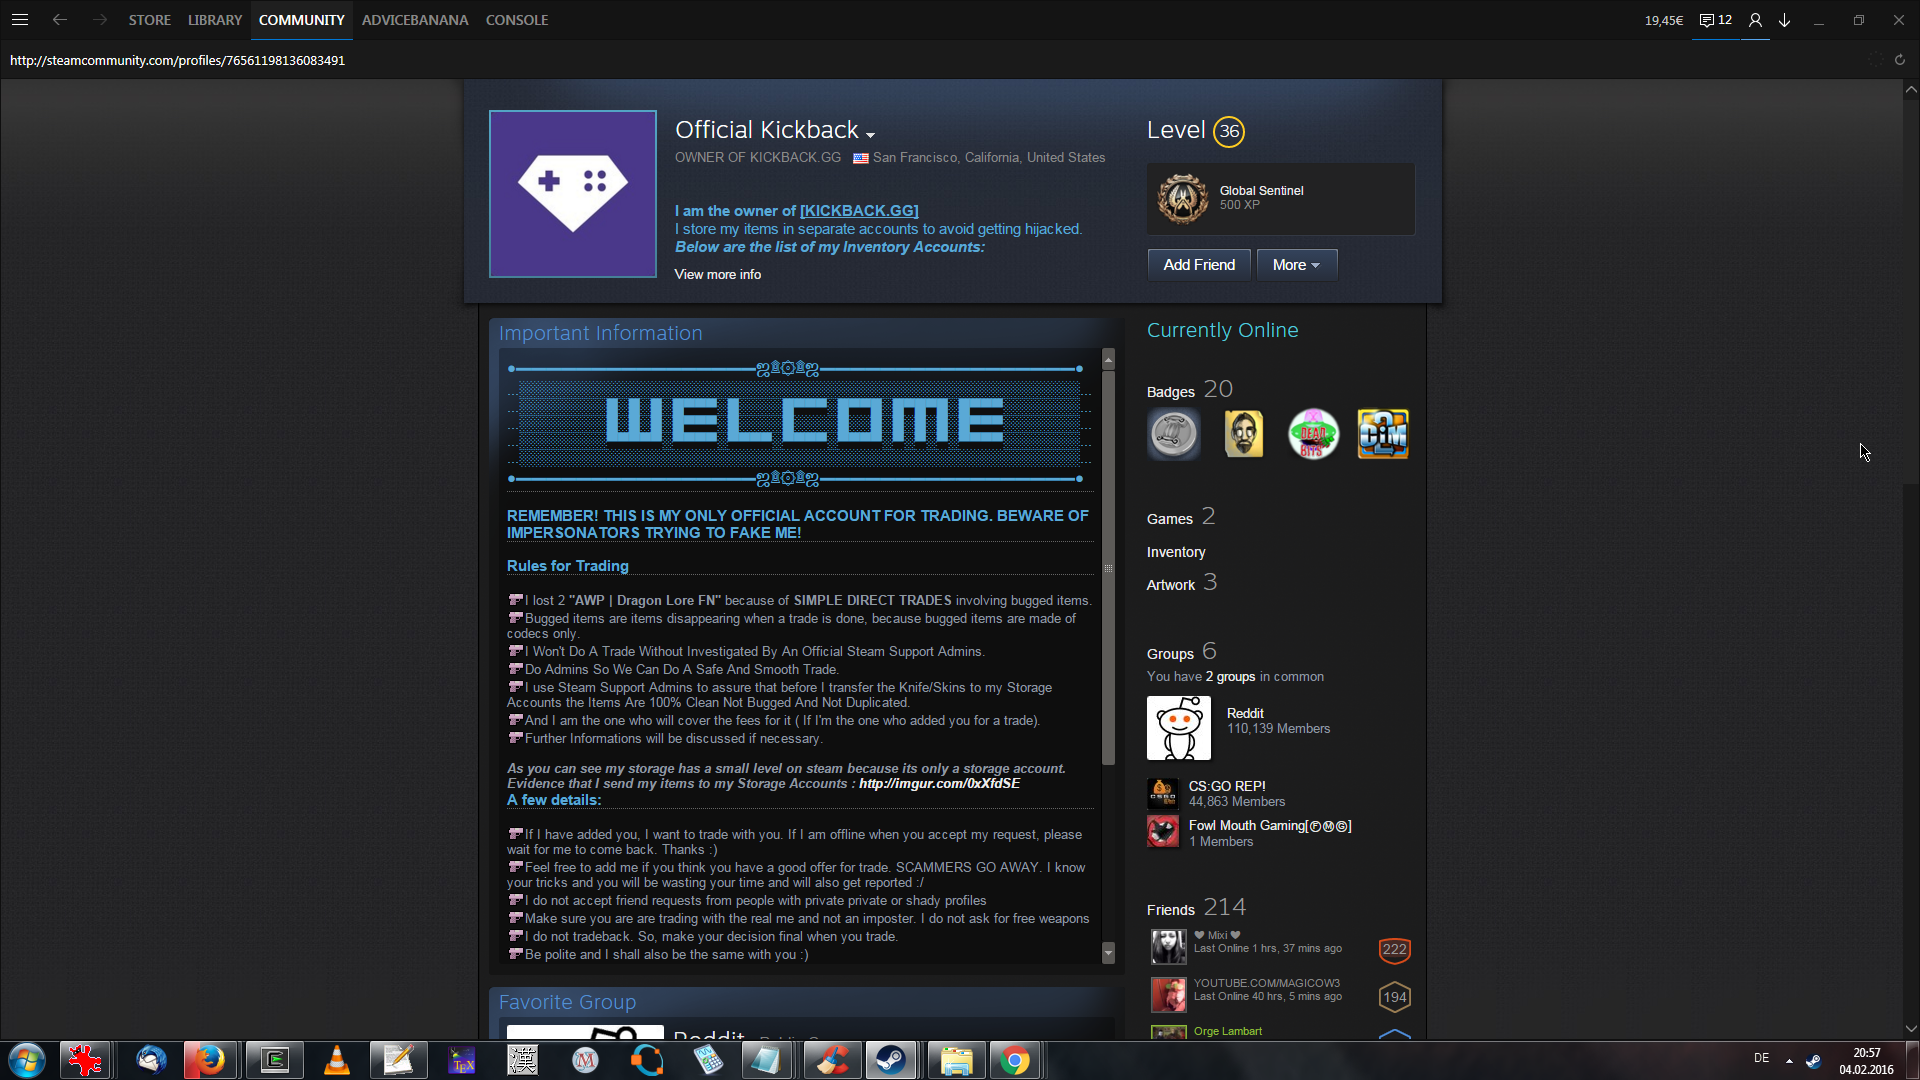
Task: Open the LIBRARY tab
Action: [x=215, y=20]
